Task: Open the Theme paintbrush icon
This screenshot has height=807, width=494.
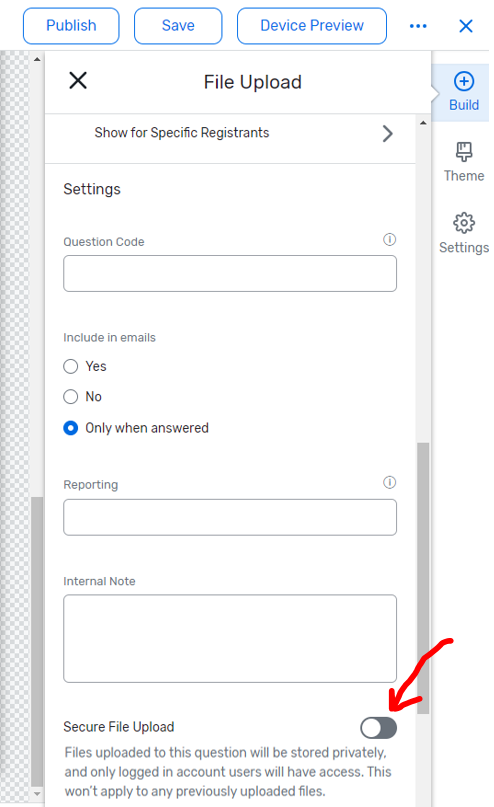Action: [464, 152]
